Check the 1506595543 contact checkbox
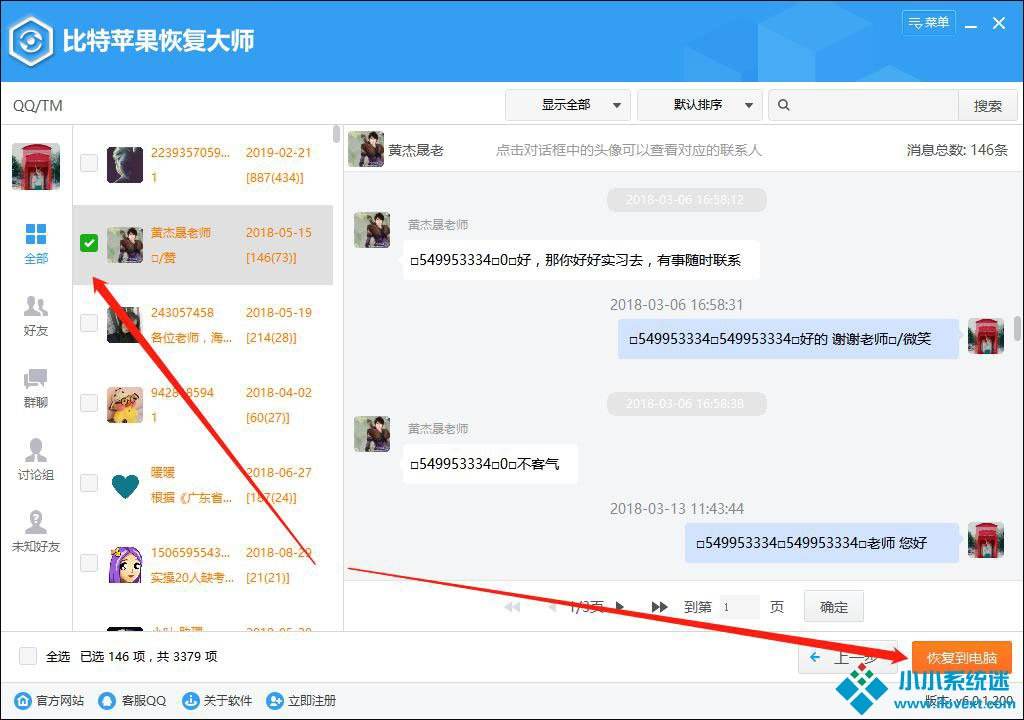The height and width of the screenshot is (720, 1024). point(89,563)
